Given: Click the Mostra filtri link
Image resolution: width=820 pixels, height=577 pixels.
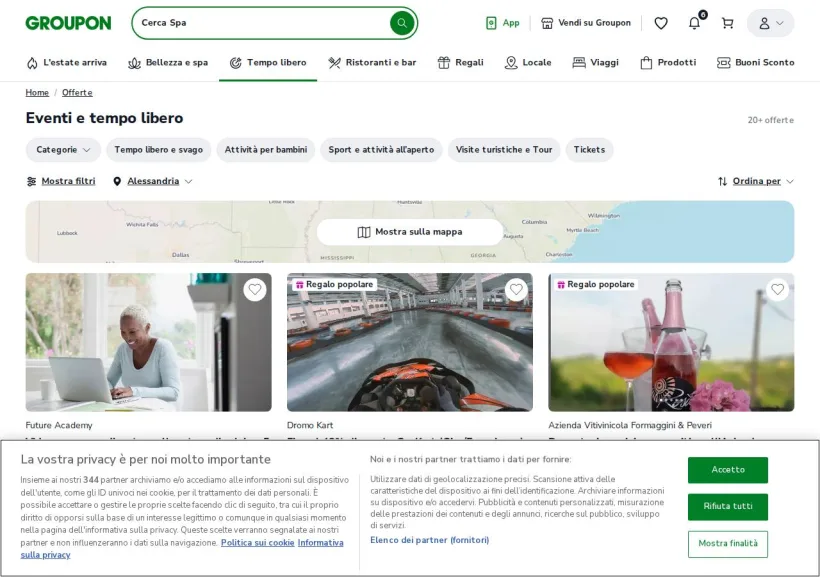Looking at the screenshot, I should point(68,182).
